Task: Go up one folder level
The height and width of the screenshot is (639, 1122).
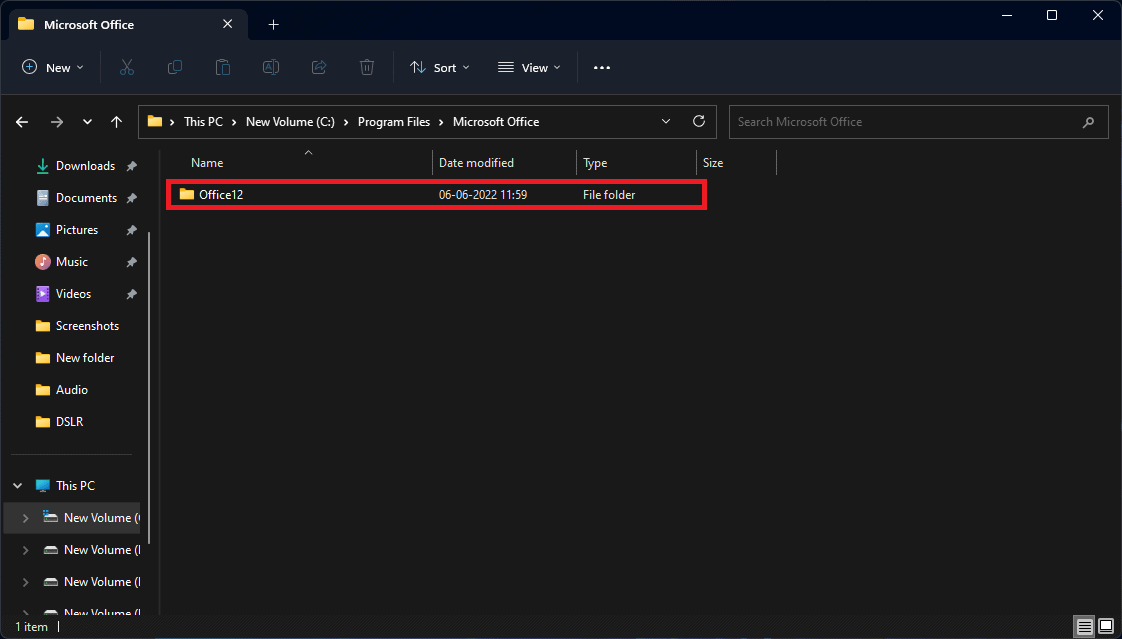Action: click(x=116, y=122)
